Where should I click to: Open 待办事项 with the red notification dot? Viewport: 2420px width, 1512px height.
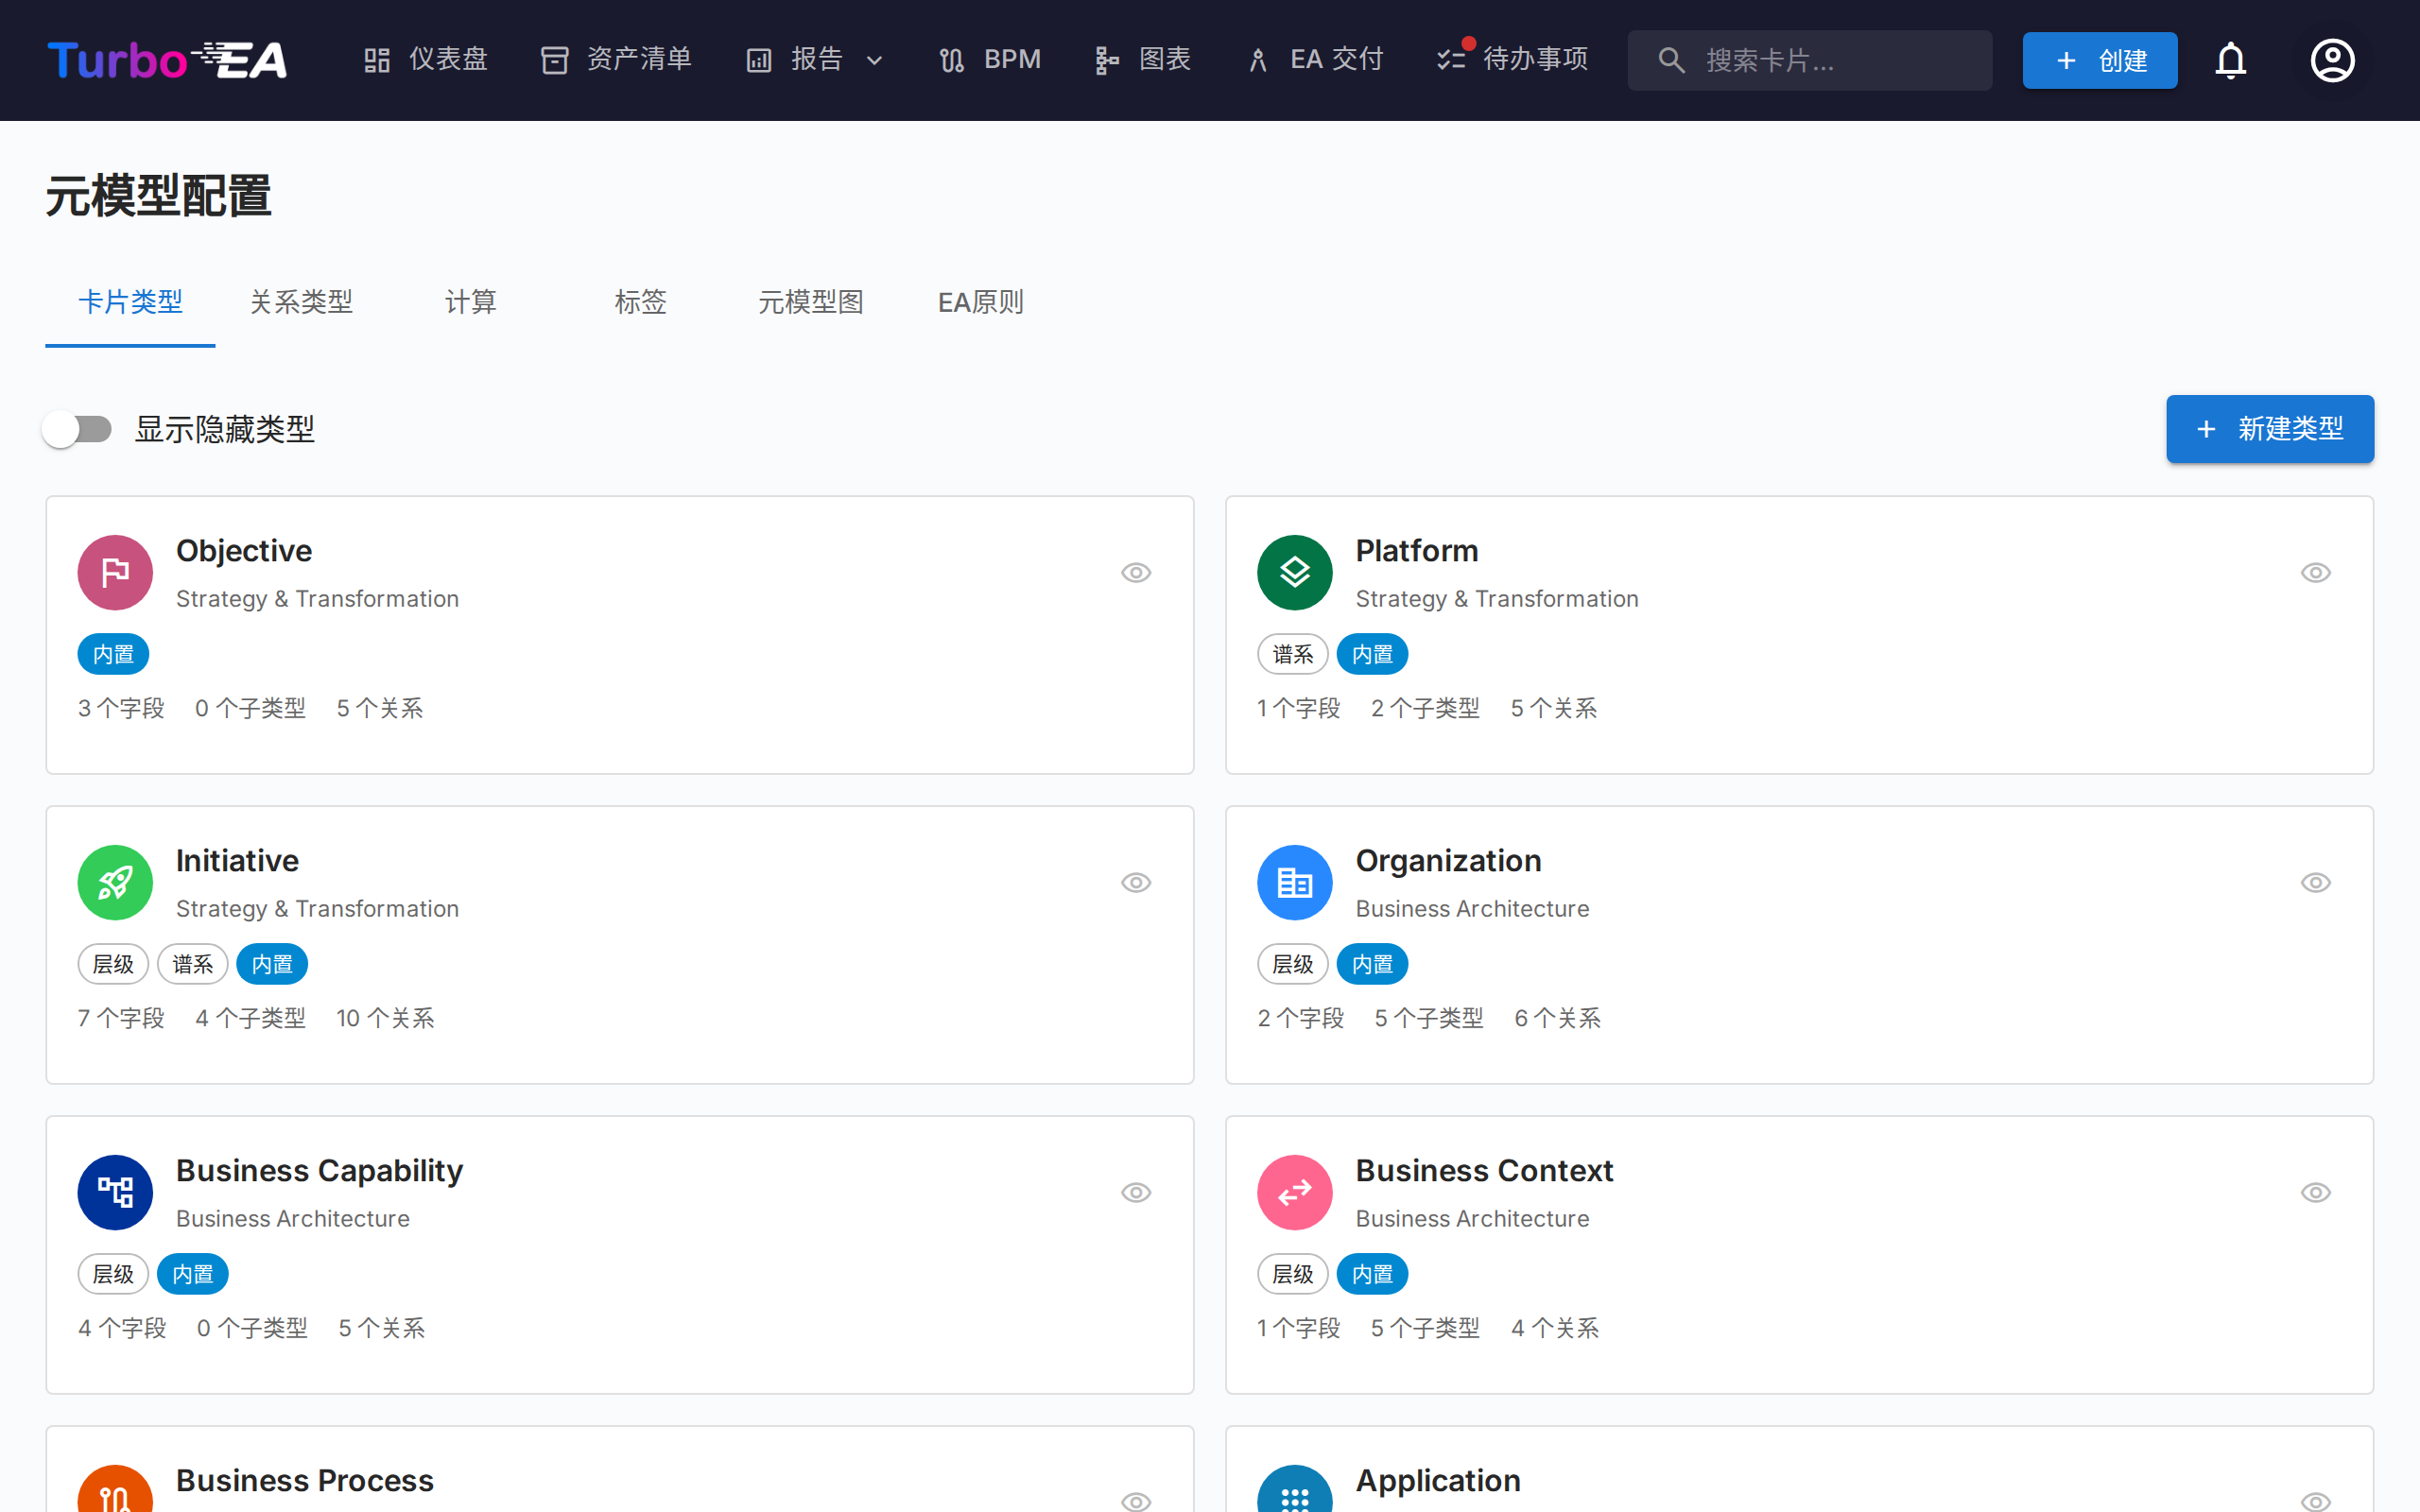1510,59
